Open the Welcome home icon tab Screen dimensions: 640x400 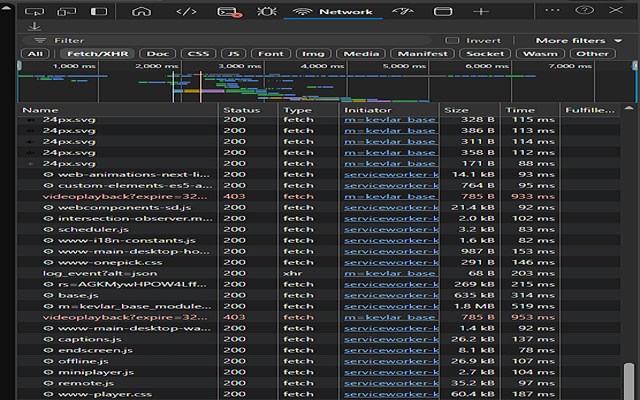(141, 12)
